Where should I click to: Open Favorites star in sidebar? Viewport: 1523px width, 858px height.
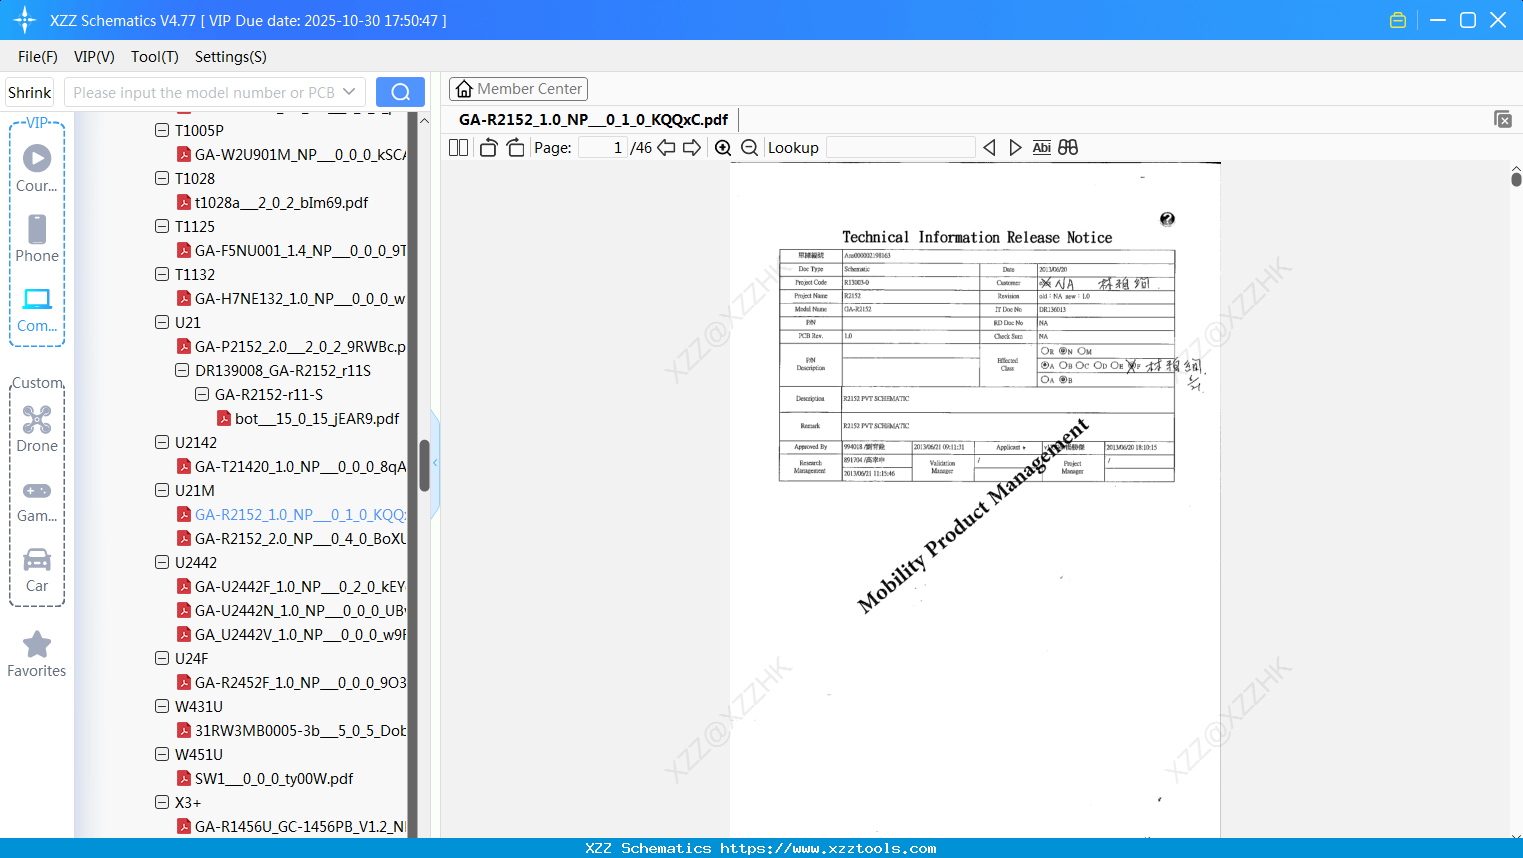37,644
